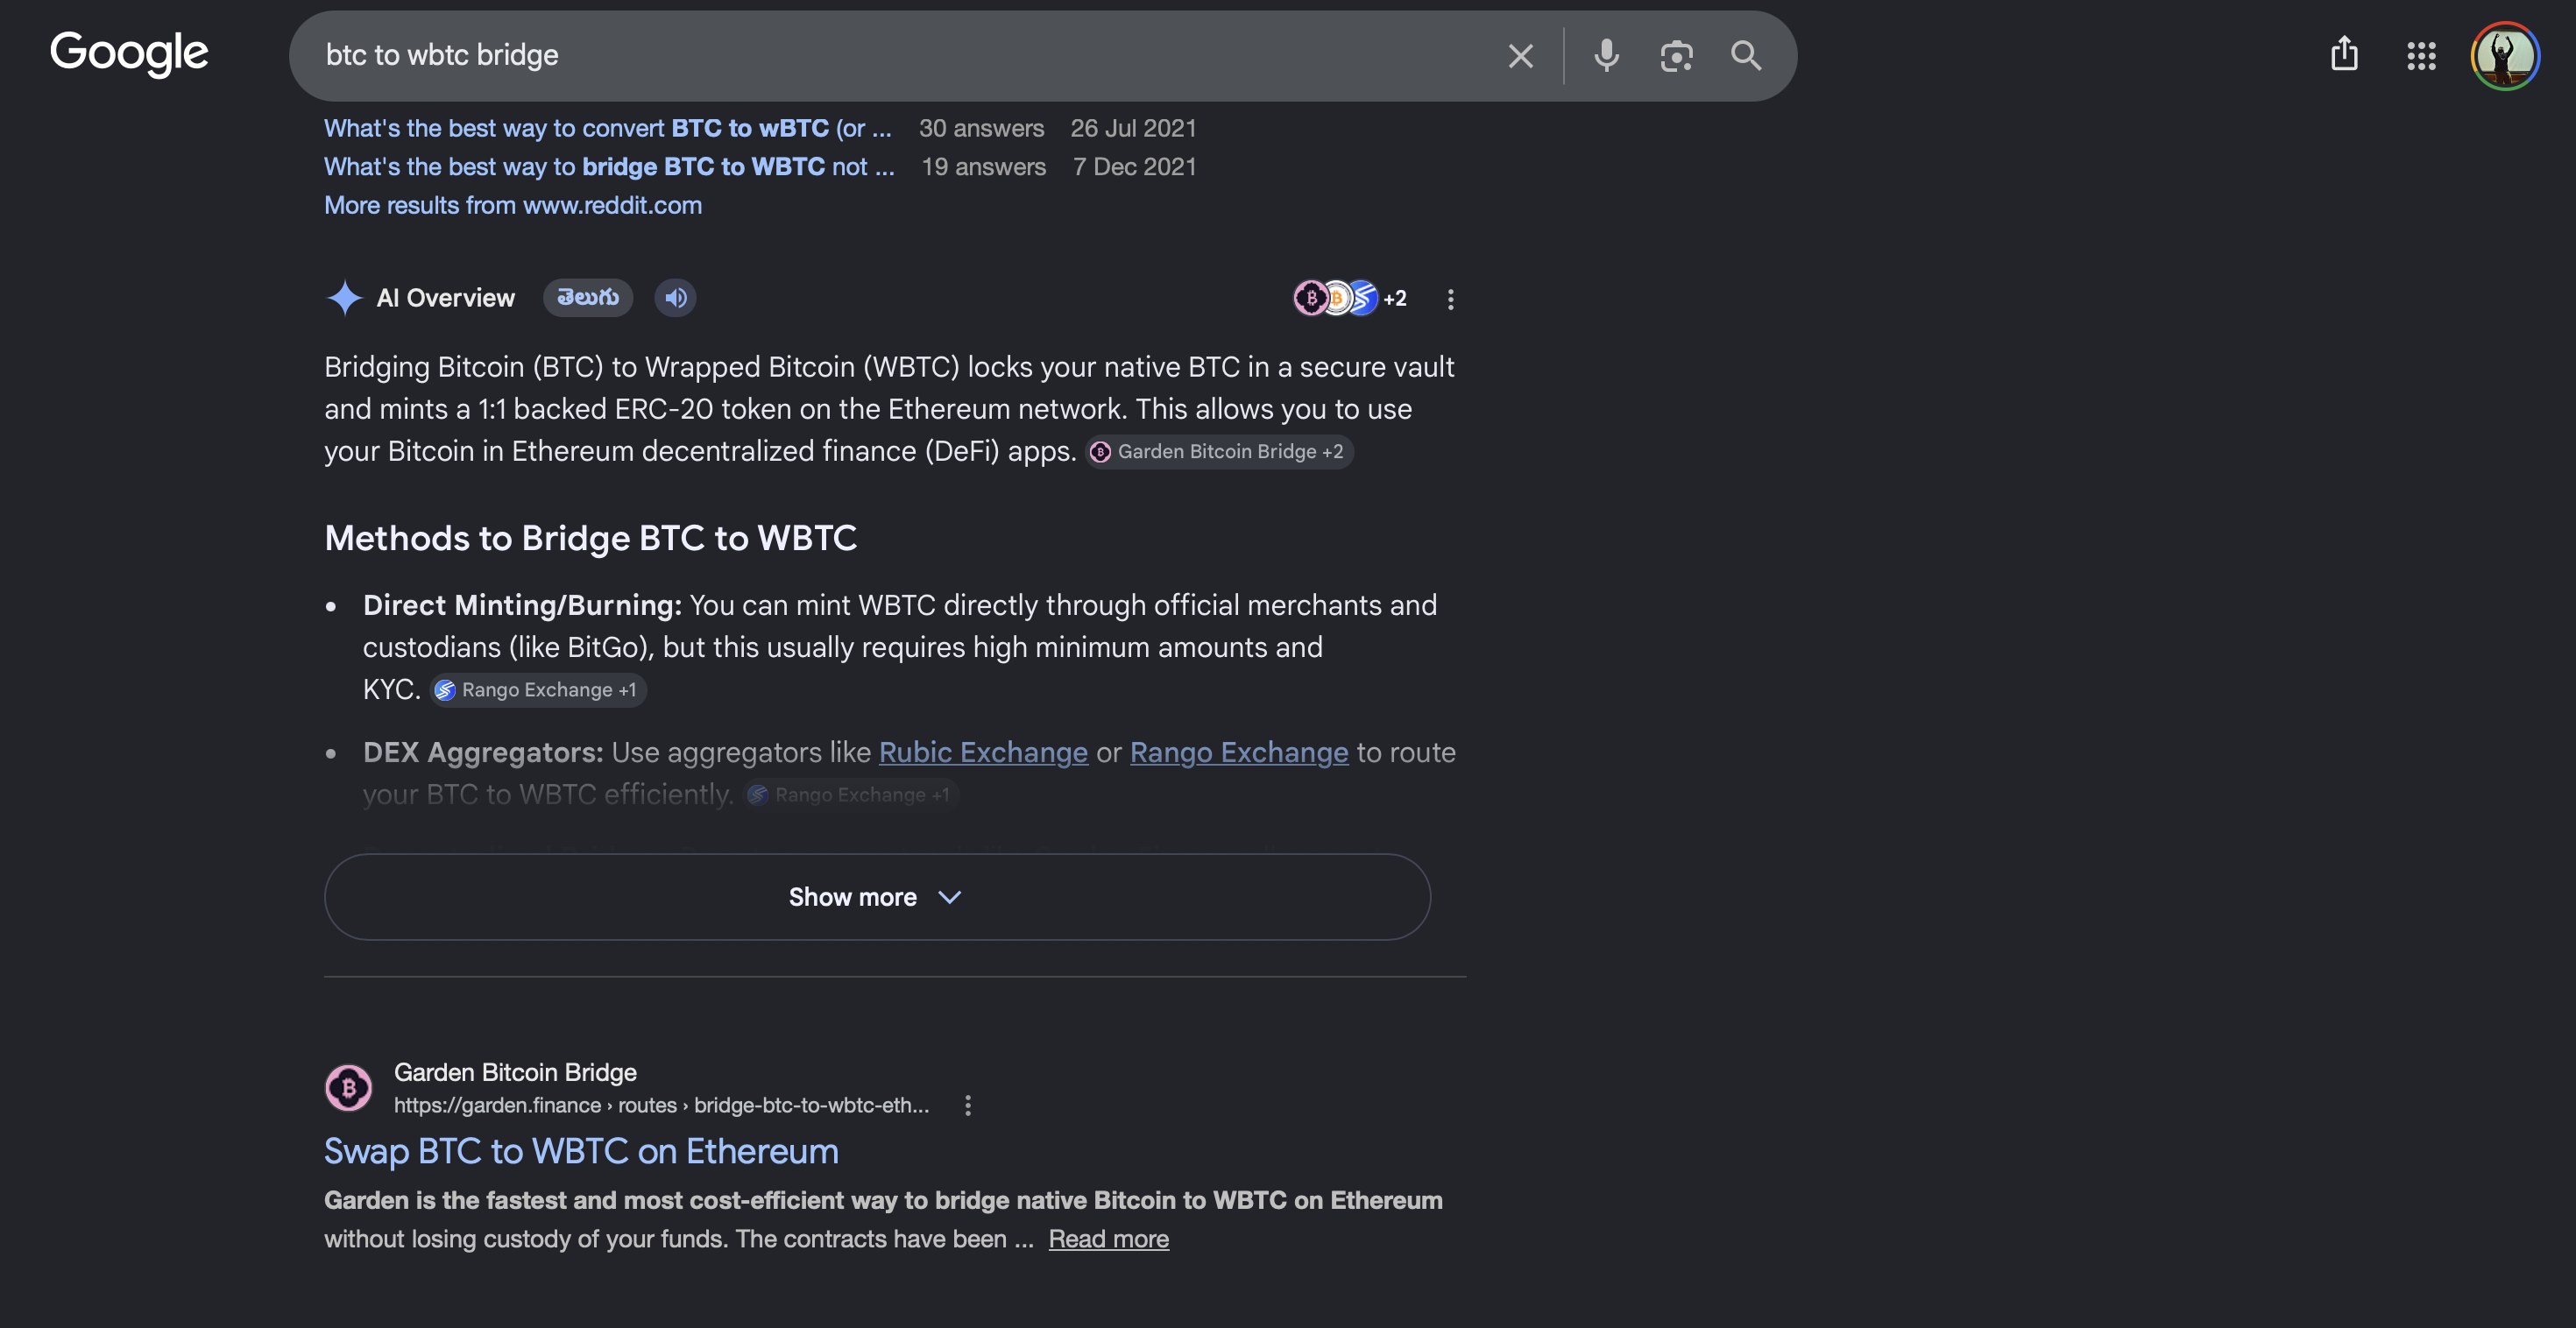Click the '30 answers' text
The width and height of the screenshot is (2576, 1328).
981,128
